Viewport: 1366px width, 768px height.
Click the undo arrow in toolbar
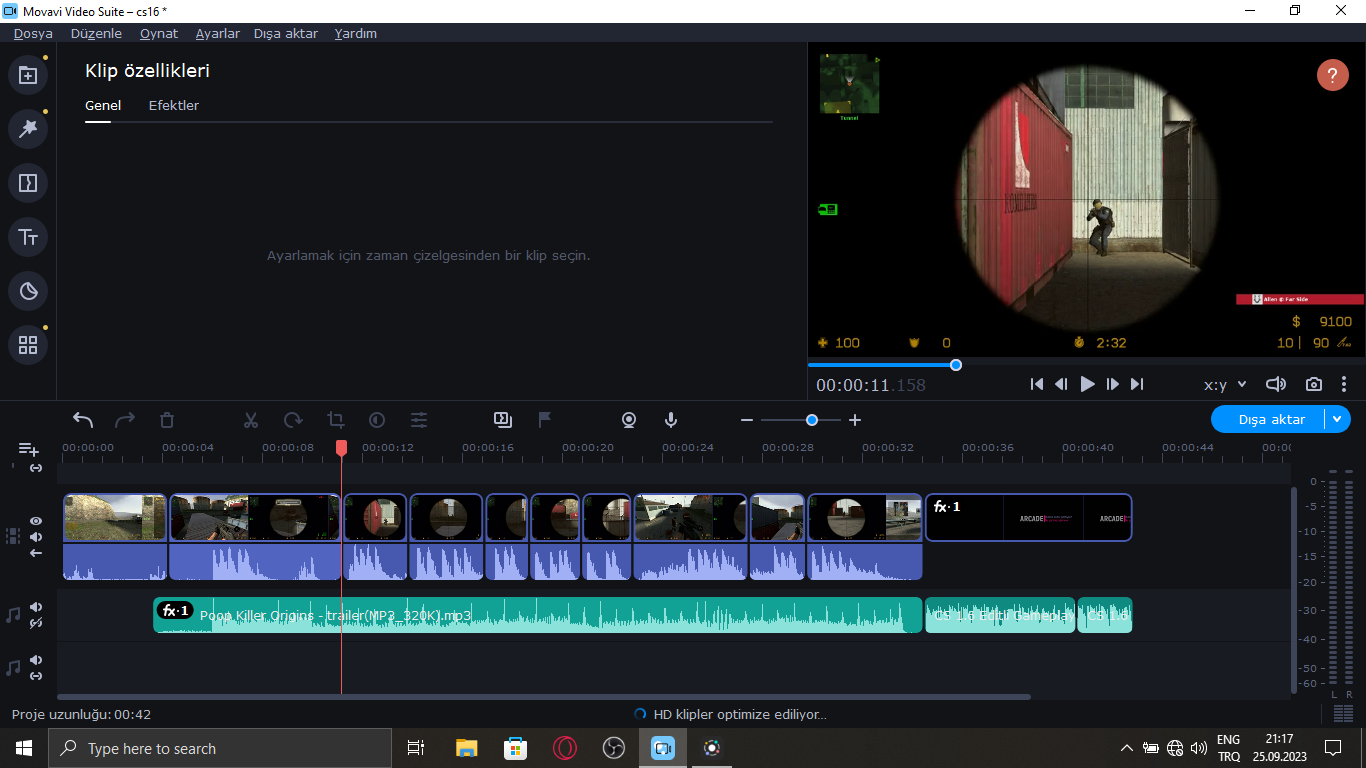pos(83,420)
